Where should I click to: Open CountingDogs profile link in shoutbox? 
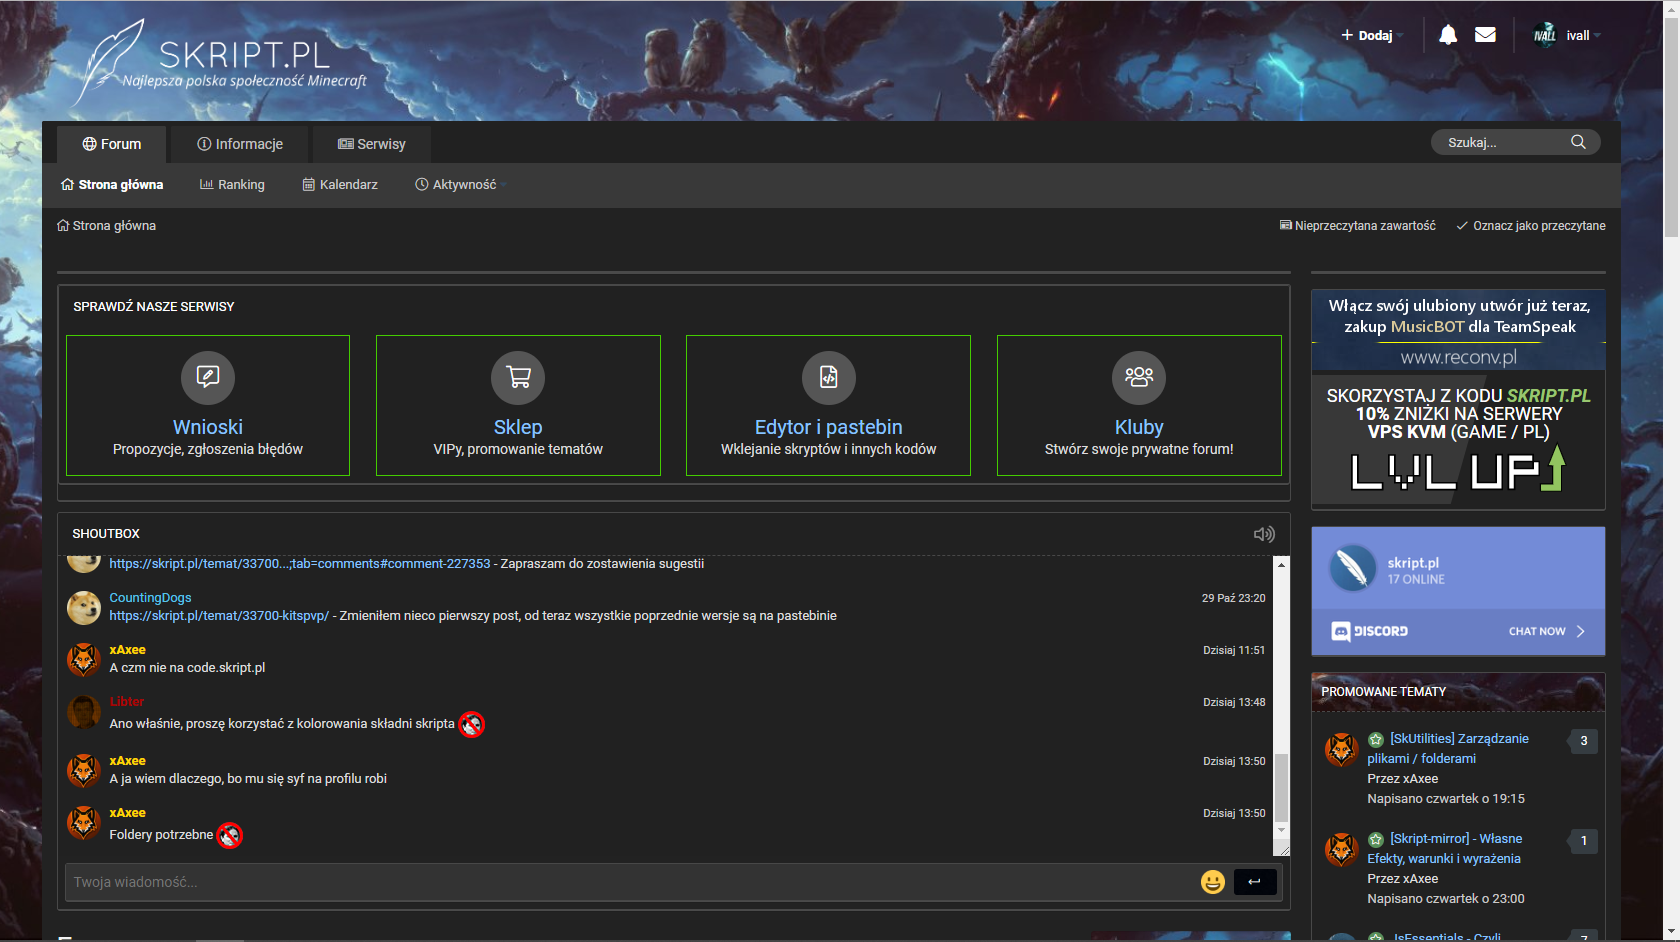[150, 598]
